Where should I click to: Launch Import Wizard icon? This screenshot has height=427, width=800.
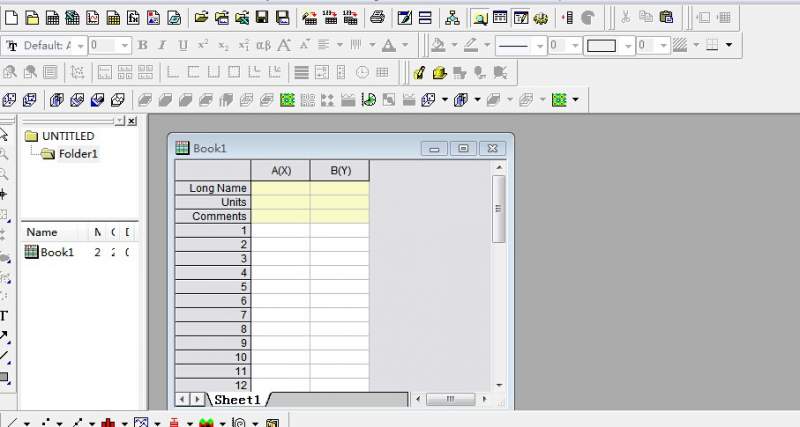[309, 18]
